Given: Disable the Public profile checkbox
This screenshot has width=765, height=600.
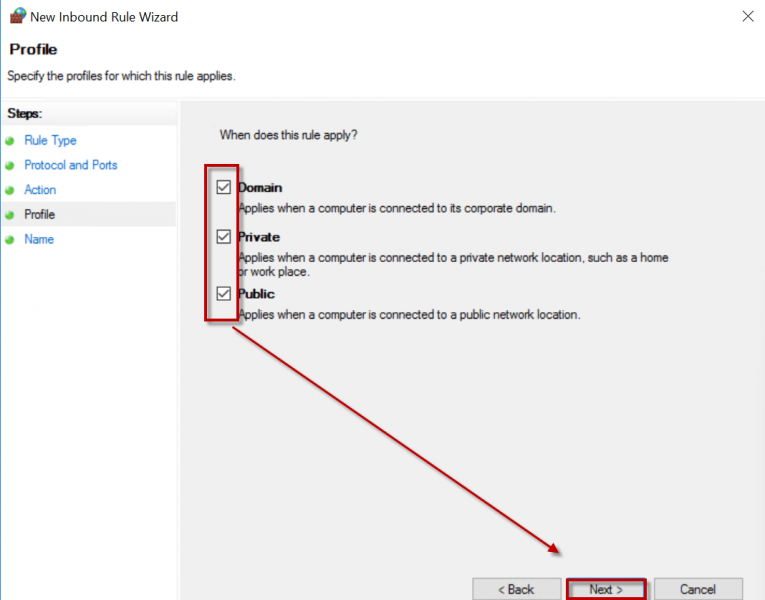Looking at the screenshot, I should point(224,294).
